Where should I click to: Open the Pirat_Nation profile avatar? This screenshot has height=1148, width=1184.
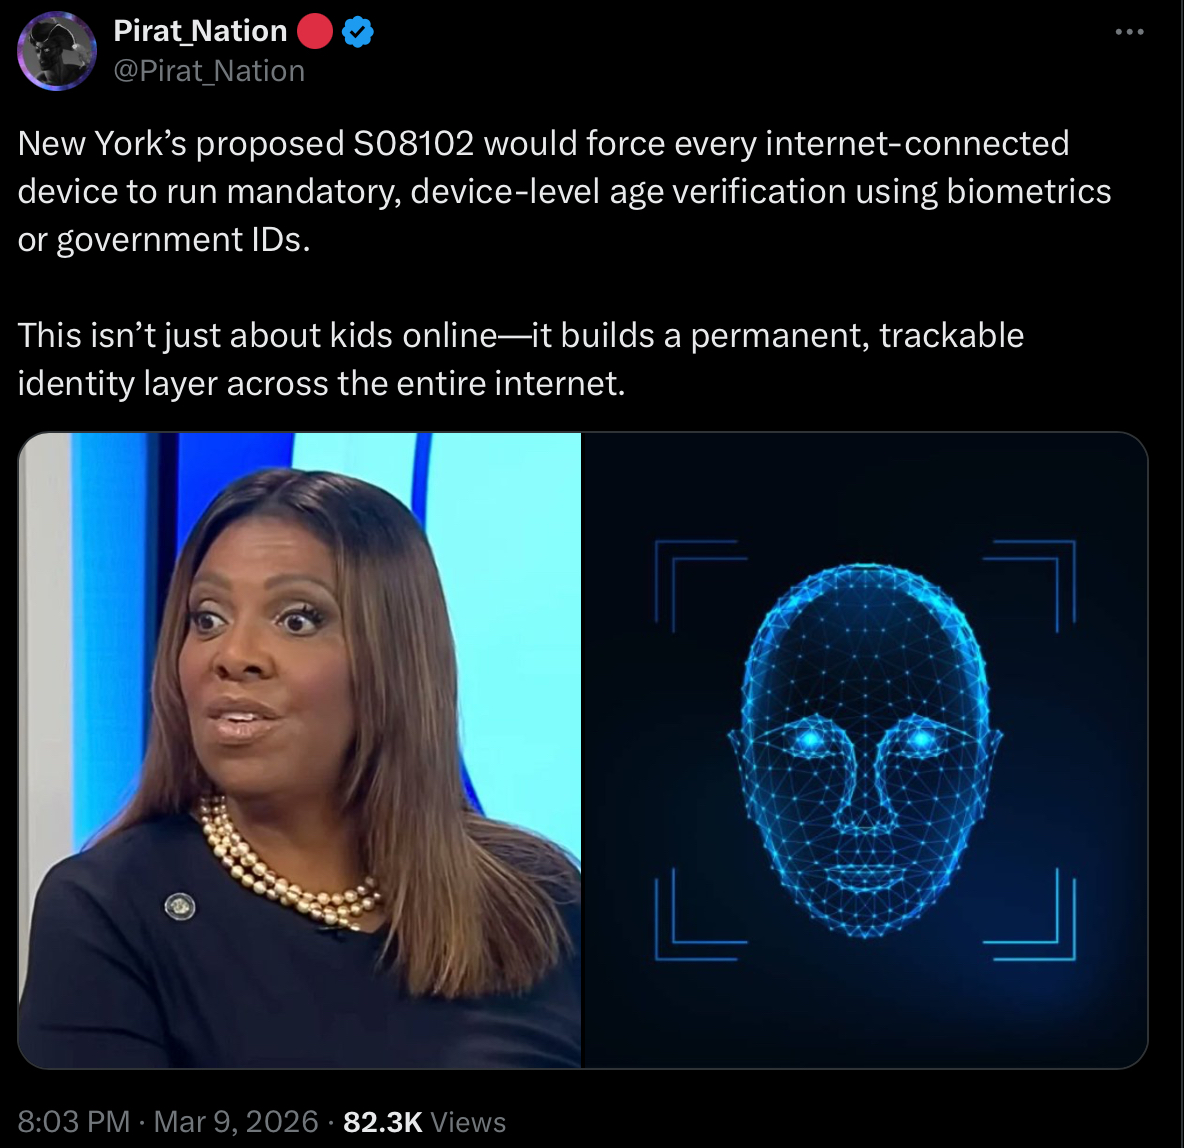coord(57,51)
